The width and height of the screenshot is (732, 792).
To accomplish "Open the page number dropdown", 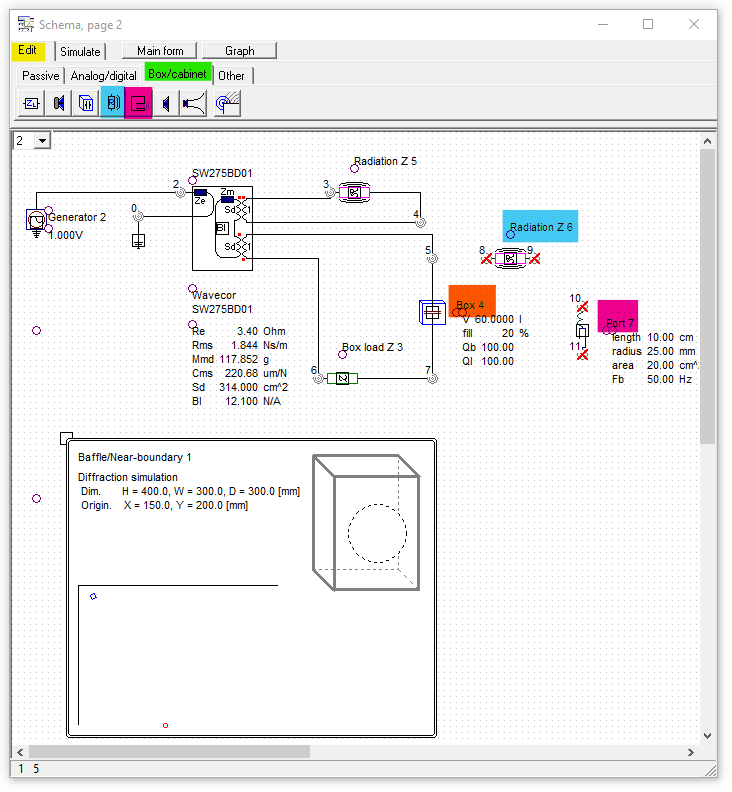I will tap(42, 141).
